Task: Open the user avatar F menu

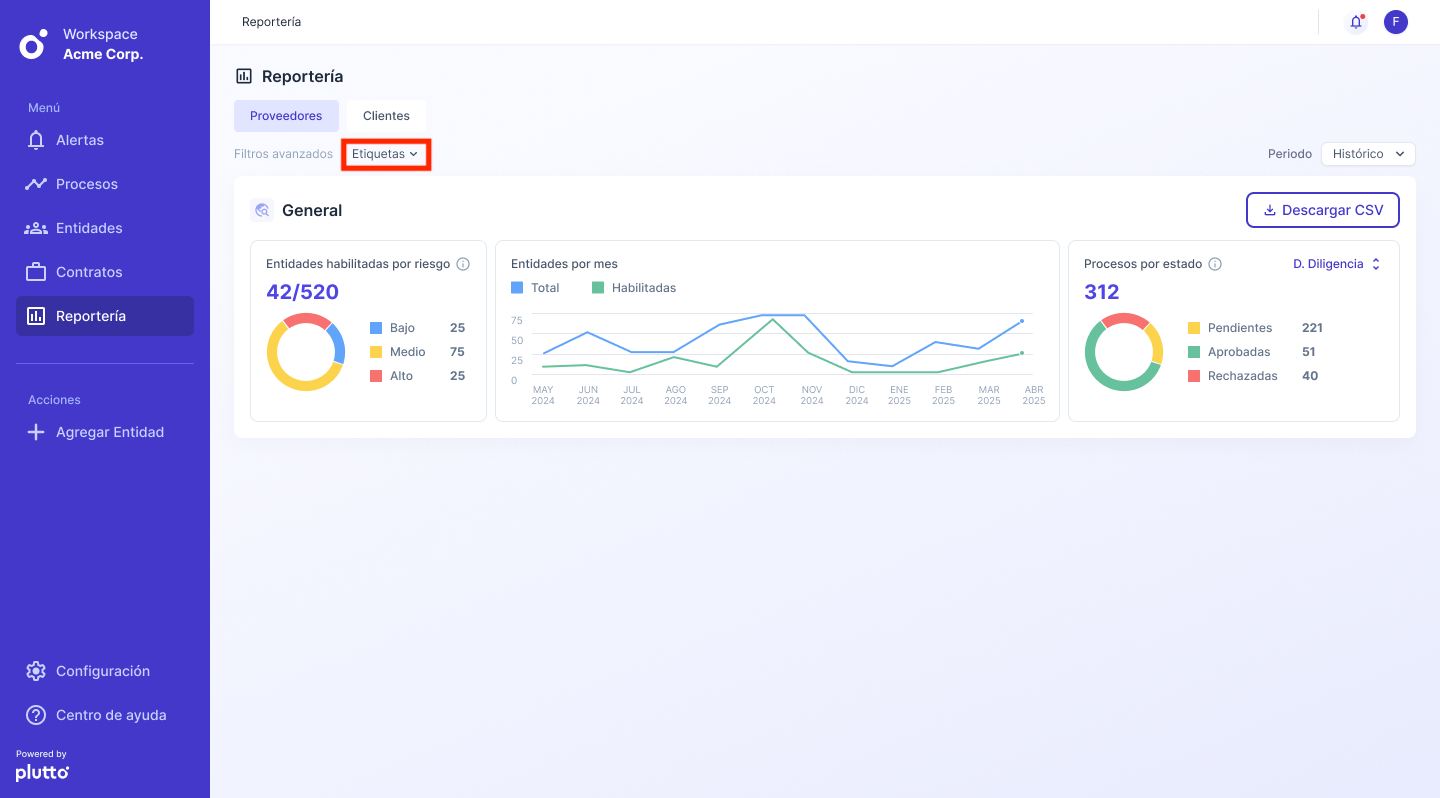Action: [x=1395, y=22]
